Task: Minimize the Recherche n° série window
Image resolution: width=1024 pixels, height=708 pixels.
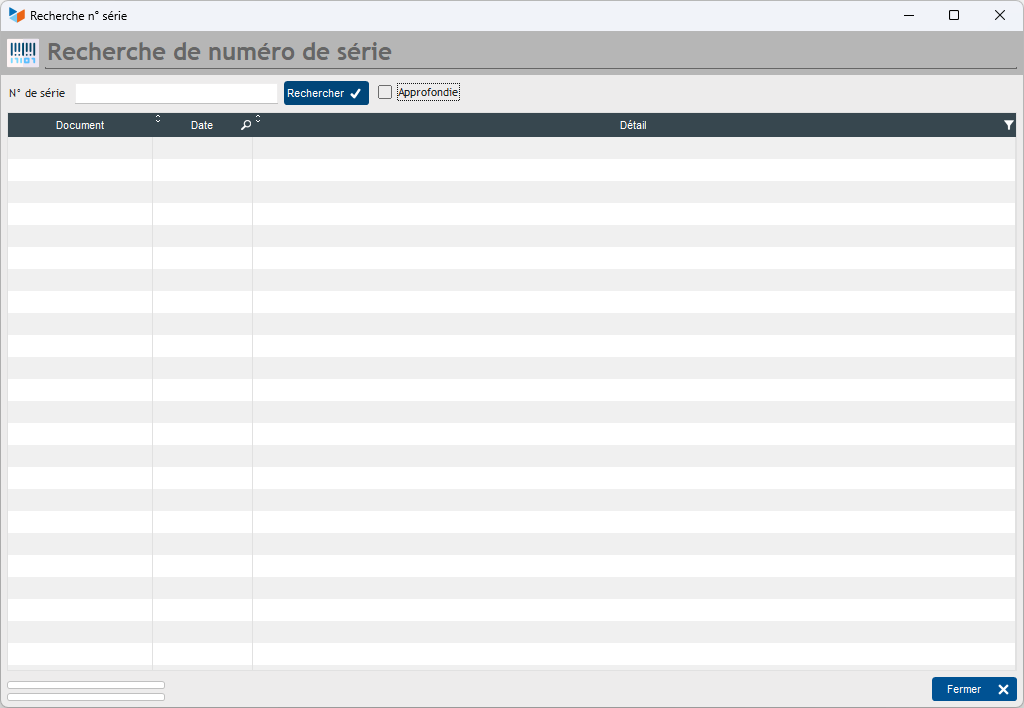Action: point(909,15)
